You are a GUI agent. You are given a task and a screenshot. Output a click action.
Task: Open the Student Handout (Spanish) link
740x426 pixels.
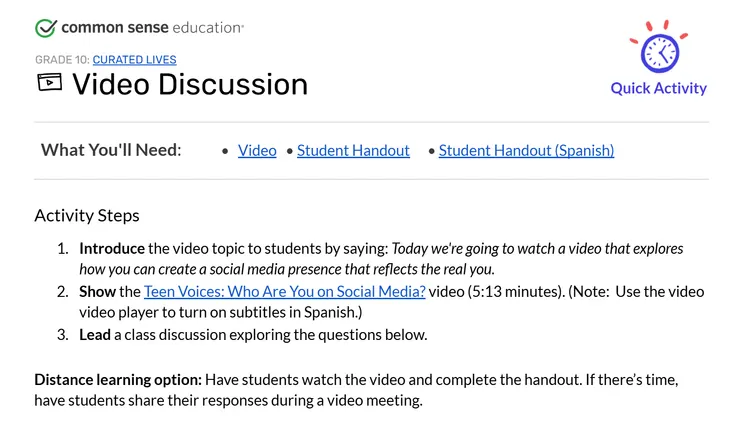click(x=526, y=151)
